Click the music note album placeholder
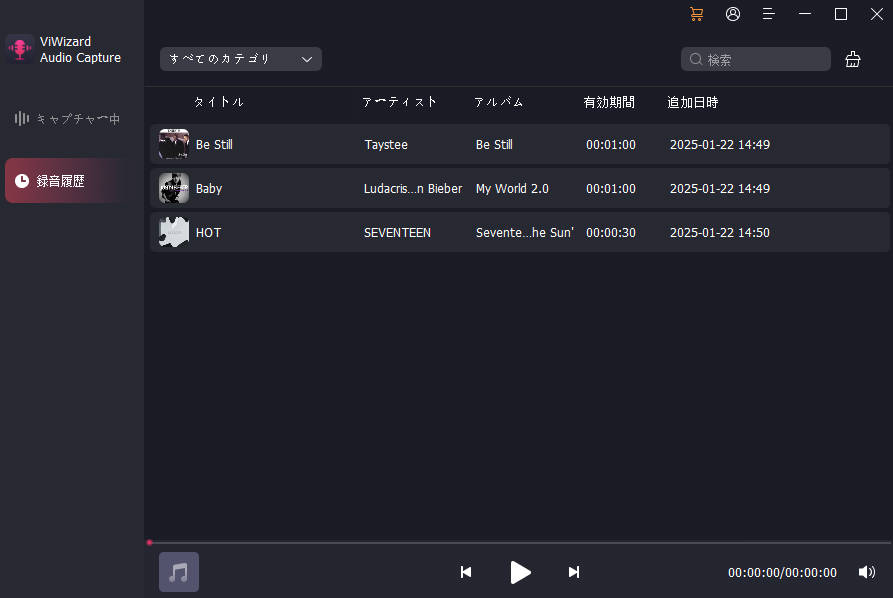Image resolution: width=893 pixels, height=598 pixels. coord(179,572)
